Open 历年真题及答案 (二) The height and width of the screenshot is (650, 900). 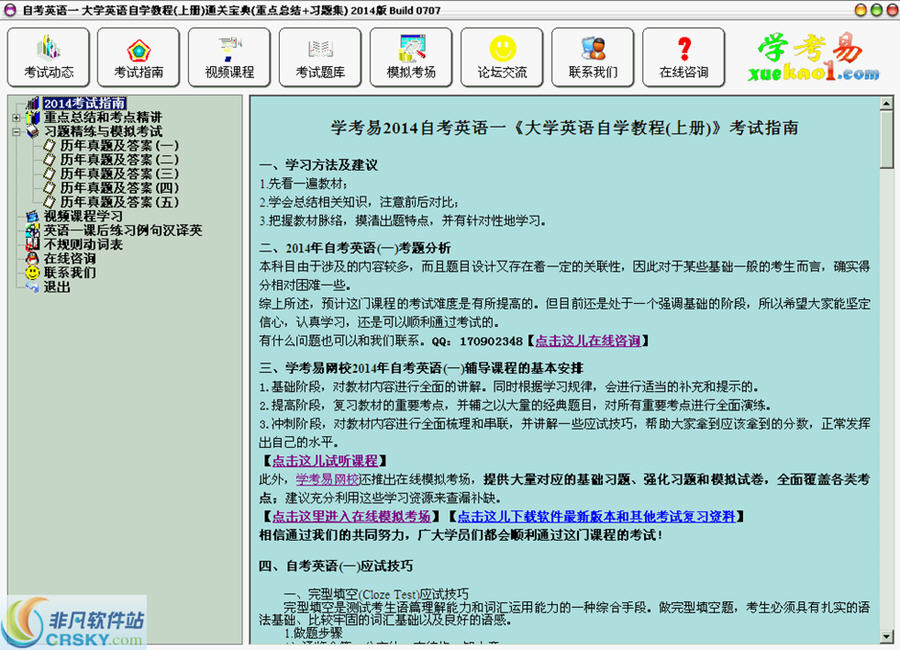[119, 160]
